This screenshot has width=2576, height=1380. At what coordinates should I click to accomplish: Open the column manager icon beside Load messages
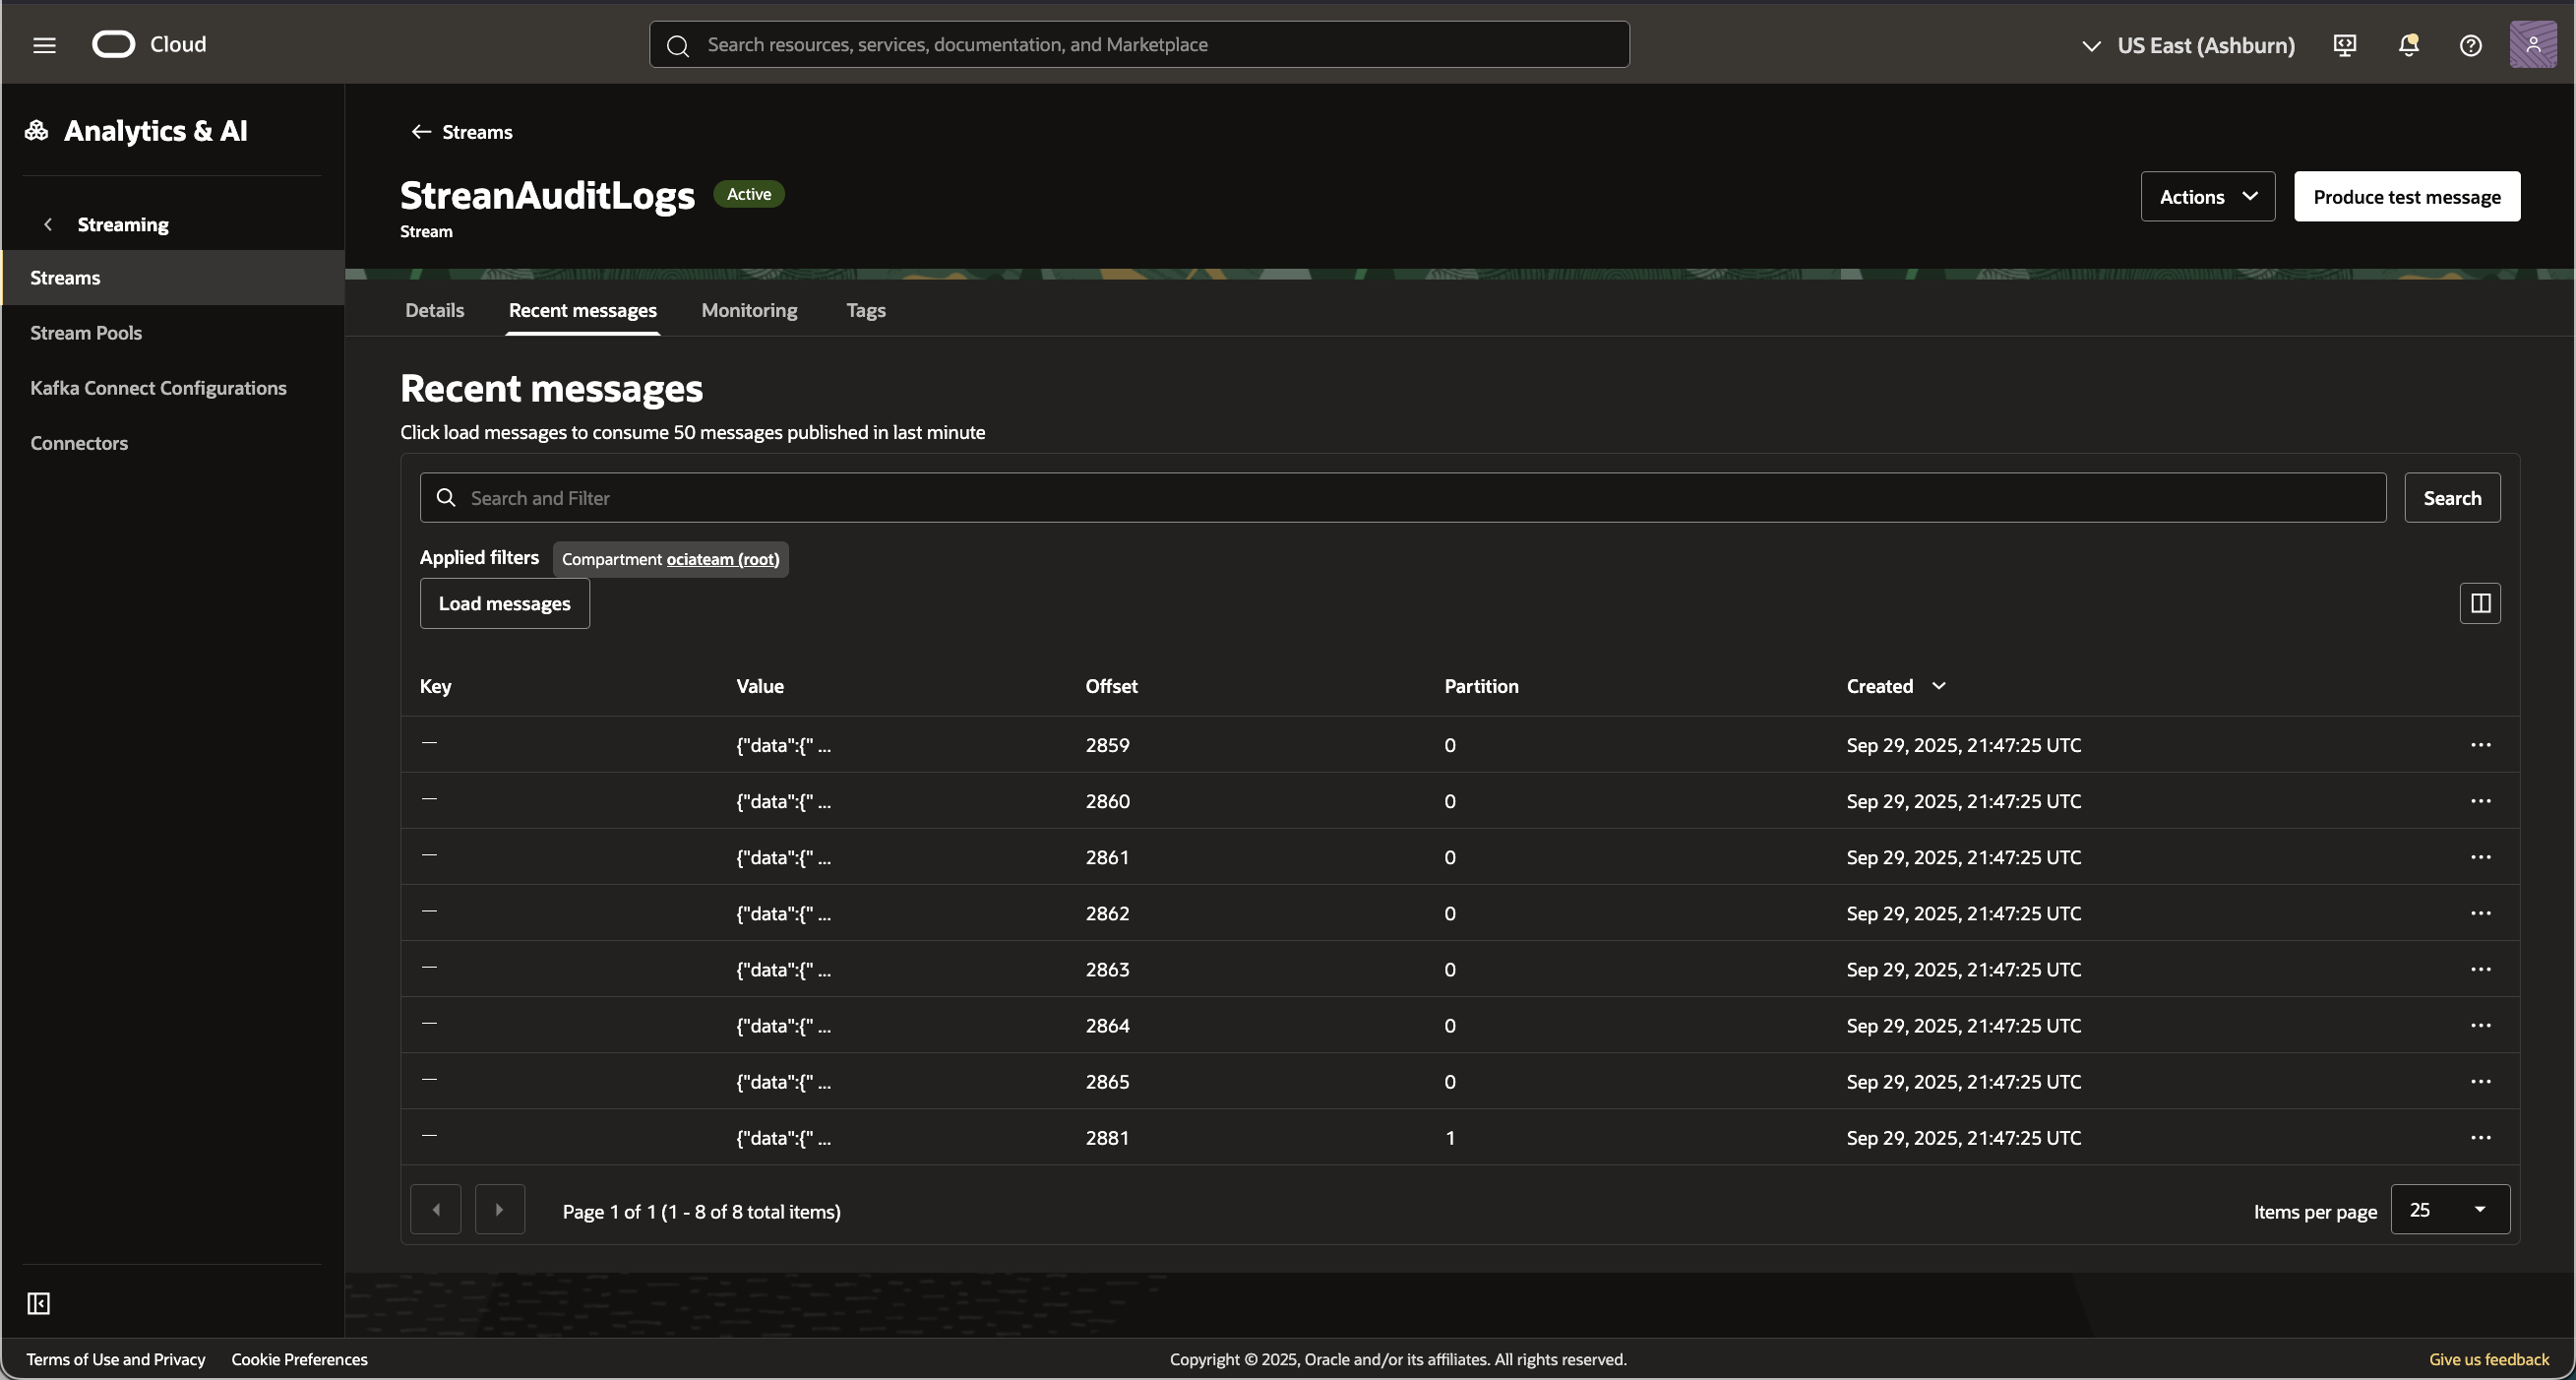pos(2481,603)
